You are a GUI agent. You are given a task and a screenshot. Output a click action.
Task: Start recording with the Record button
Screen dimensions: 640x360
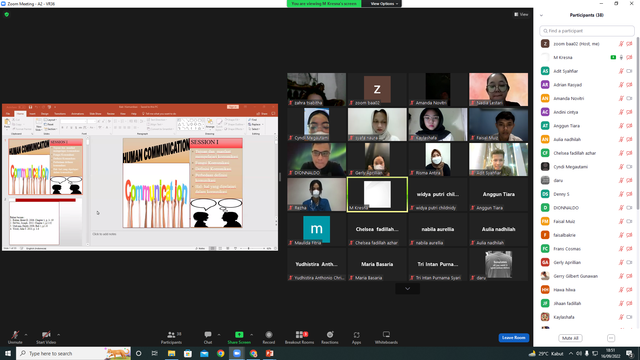tap(269, 337)
